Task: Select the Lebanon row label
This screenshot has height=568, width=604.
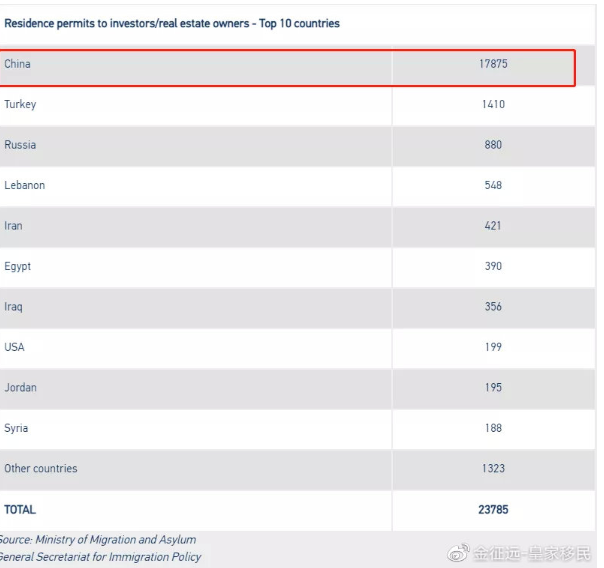Action: 25,185
